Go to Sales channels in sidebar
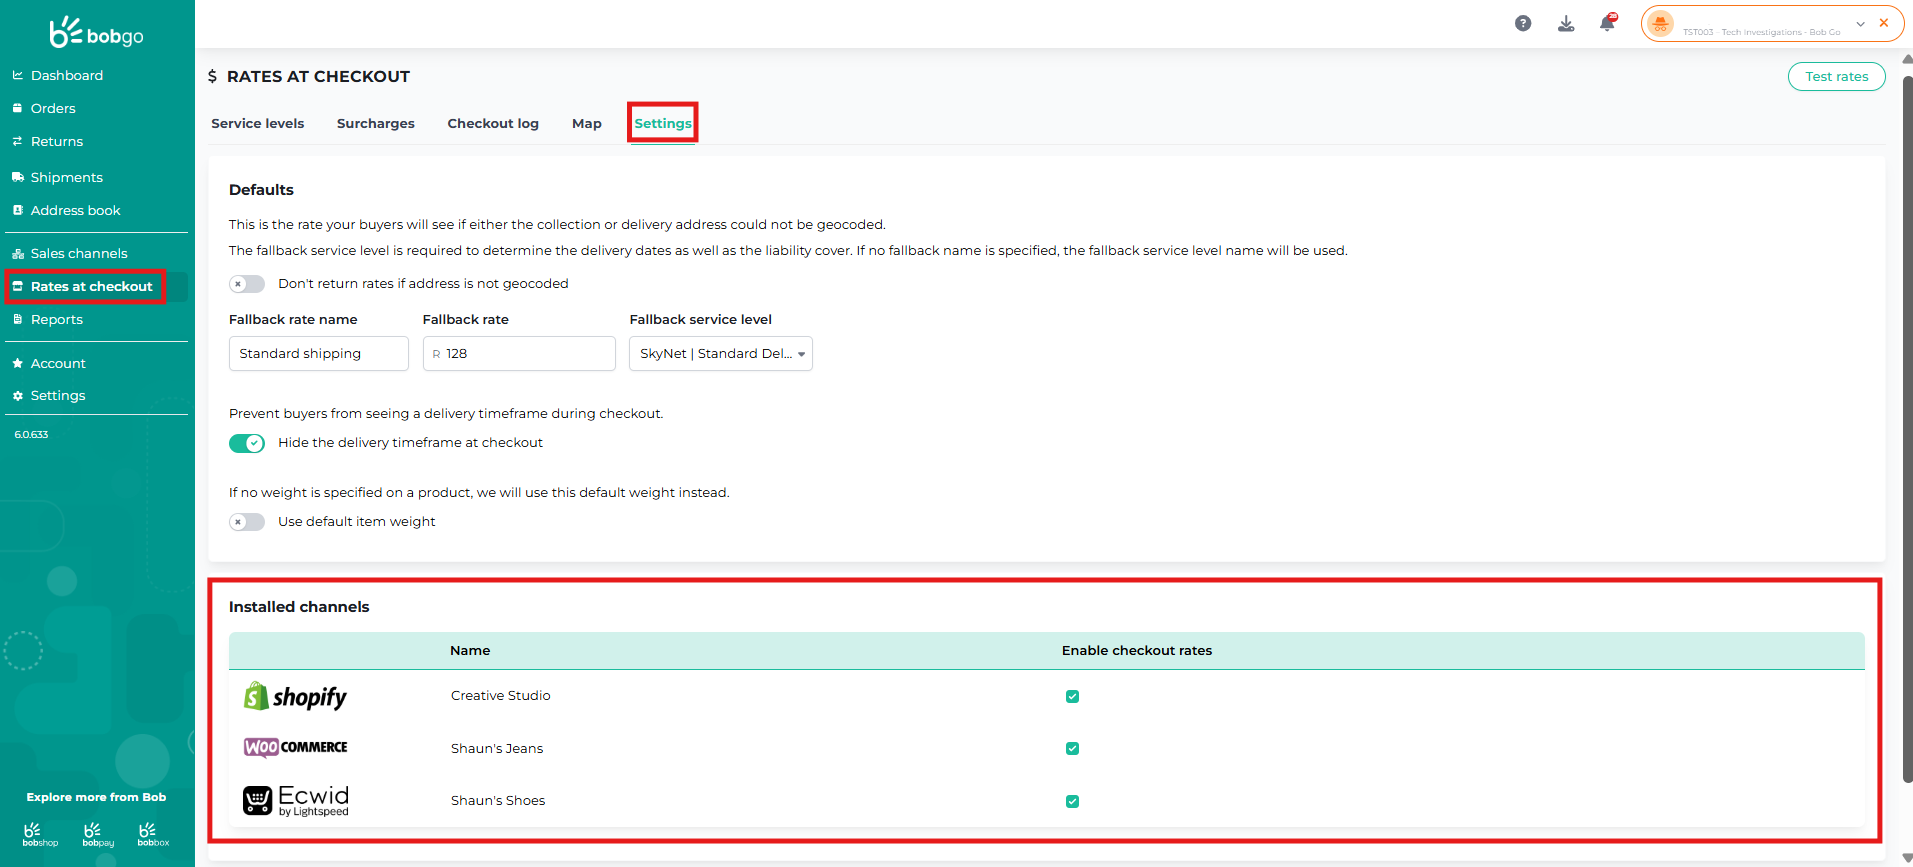This screenshot has width=1913, height=867. pyautogui.click(x=79, y=254)
